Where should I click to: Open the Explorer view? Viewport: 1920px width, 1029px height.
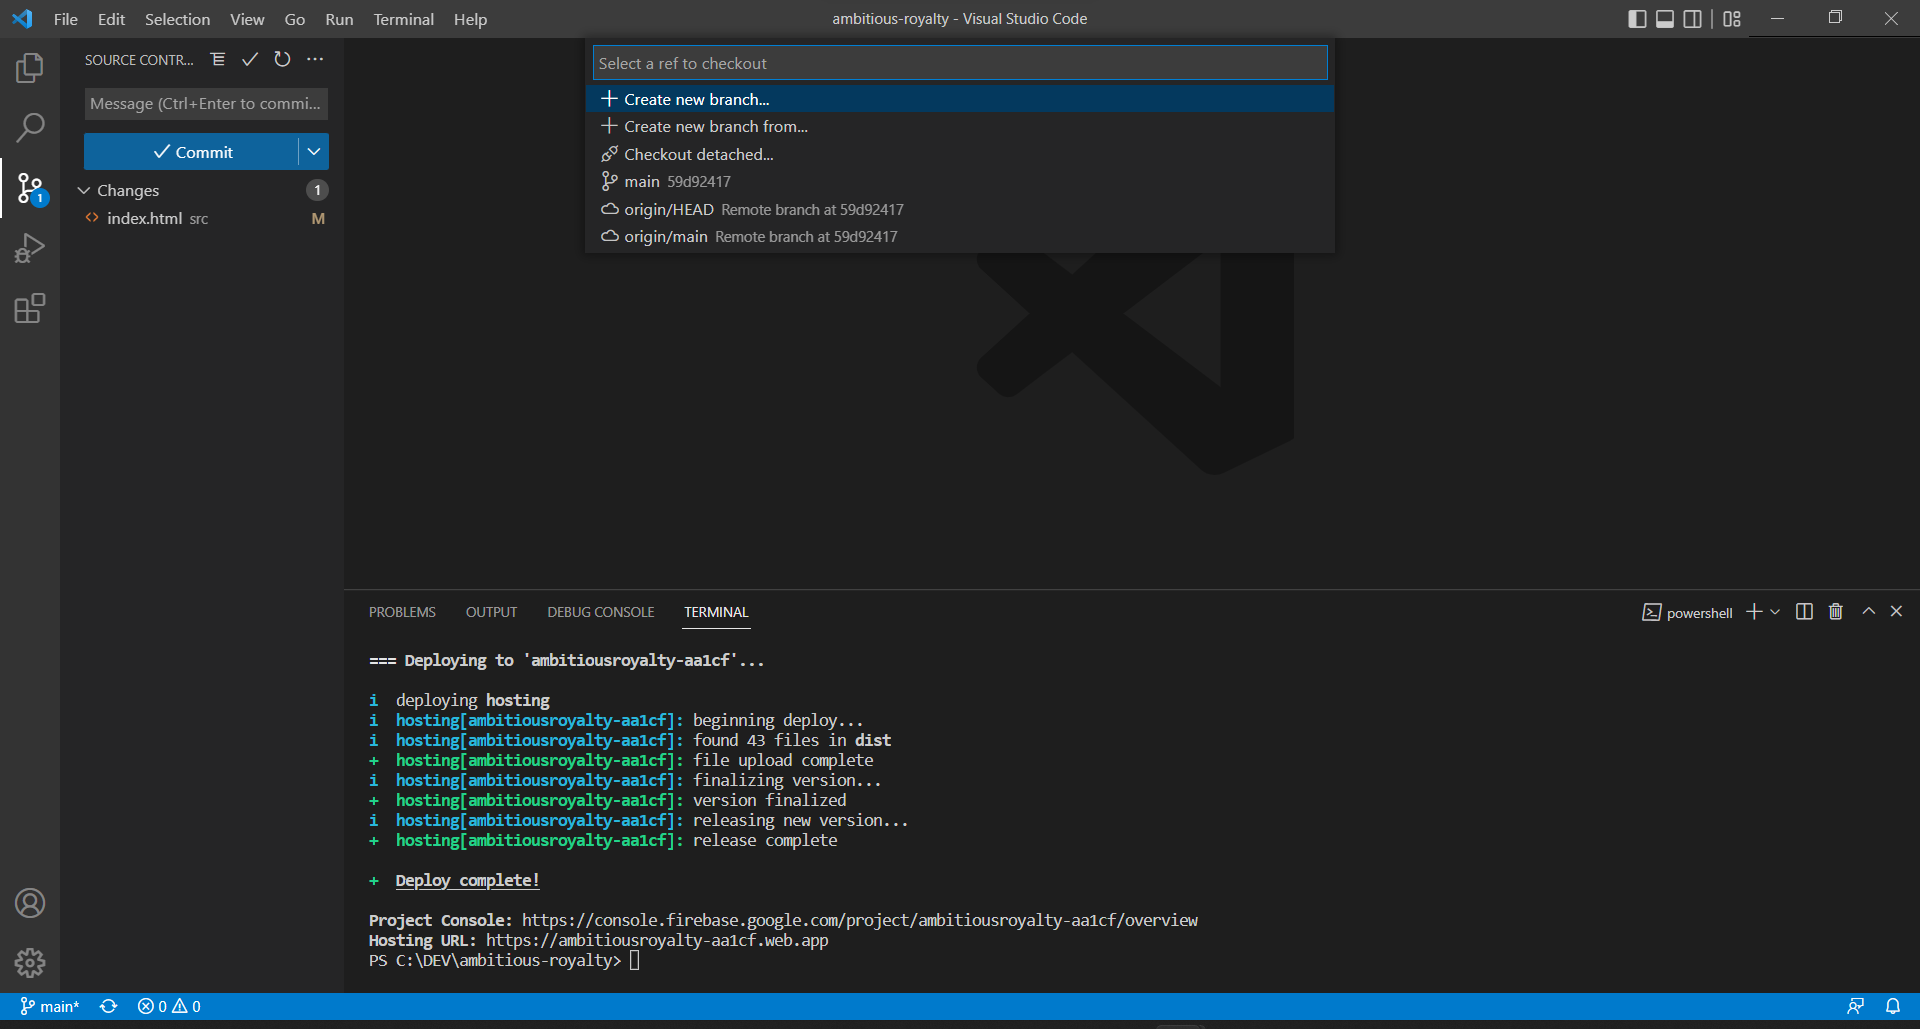30,68
